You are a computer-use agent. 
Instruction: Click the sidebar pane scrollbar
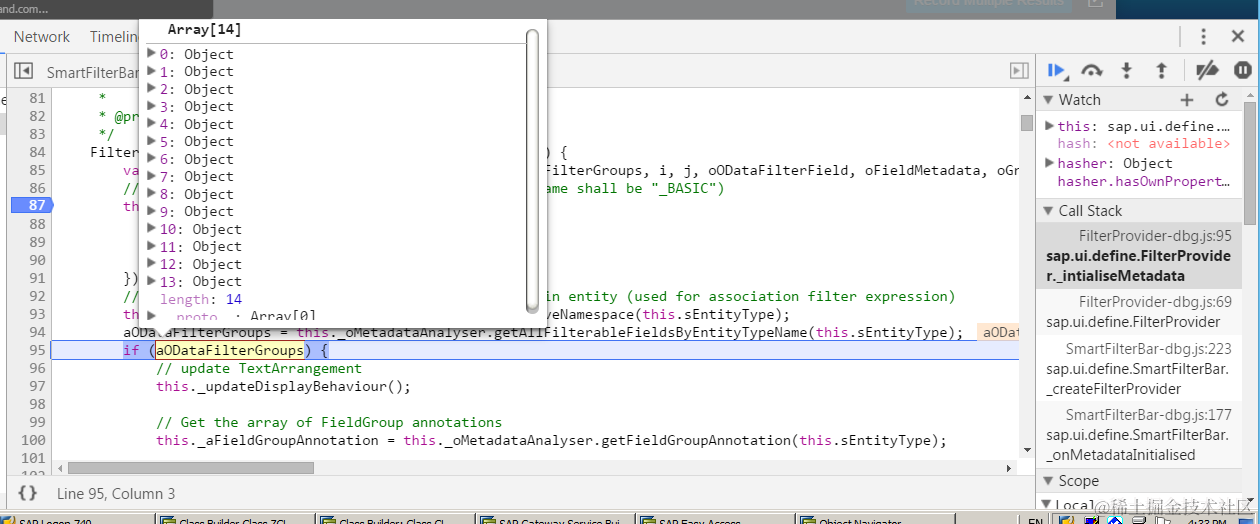1249,162
